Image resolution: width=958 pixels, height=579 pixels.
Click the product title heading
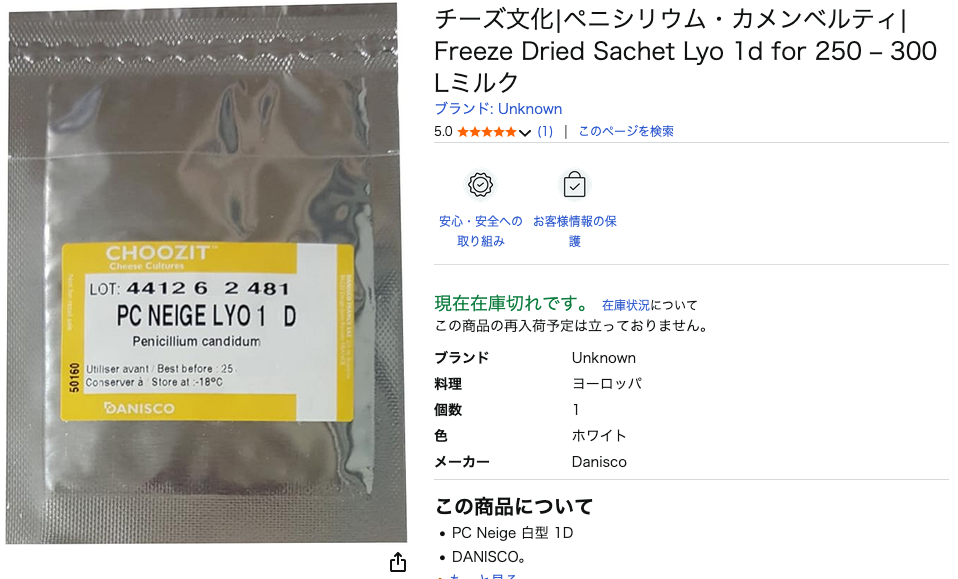click(x=686, y=51)
